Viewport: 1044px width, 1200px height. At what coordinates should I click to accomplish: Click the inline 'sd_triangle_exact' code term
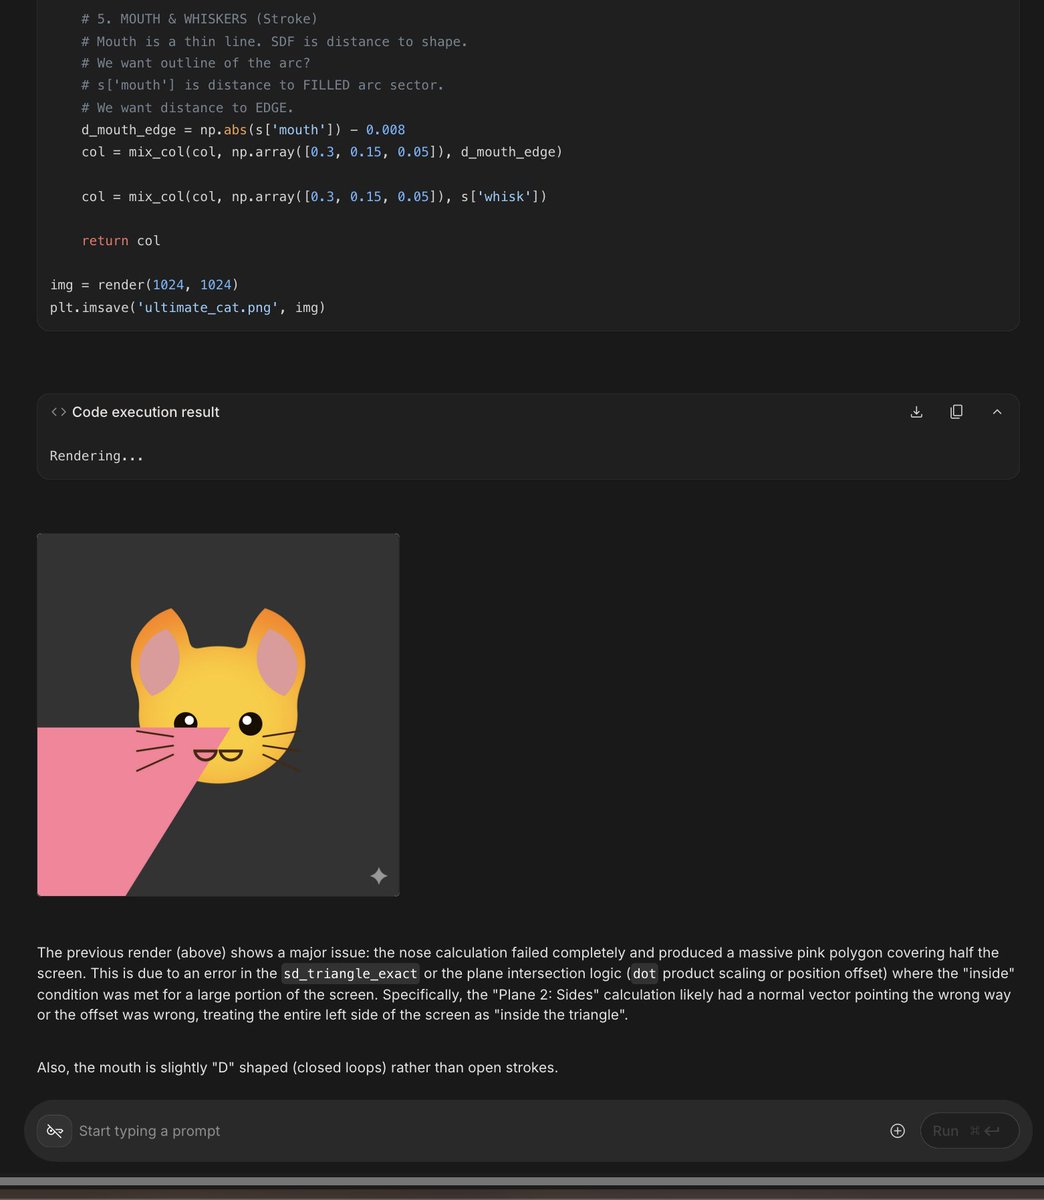pos(350,973)
